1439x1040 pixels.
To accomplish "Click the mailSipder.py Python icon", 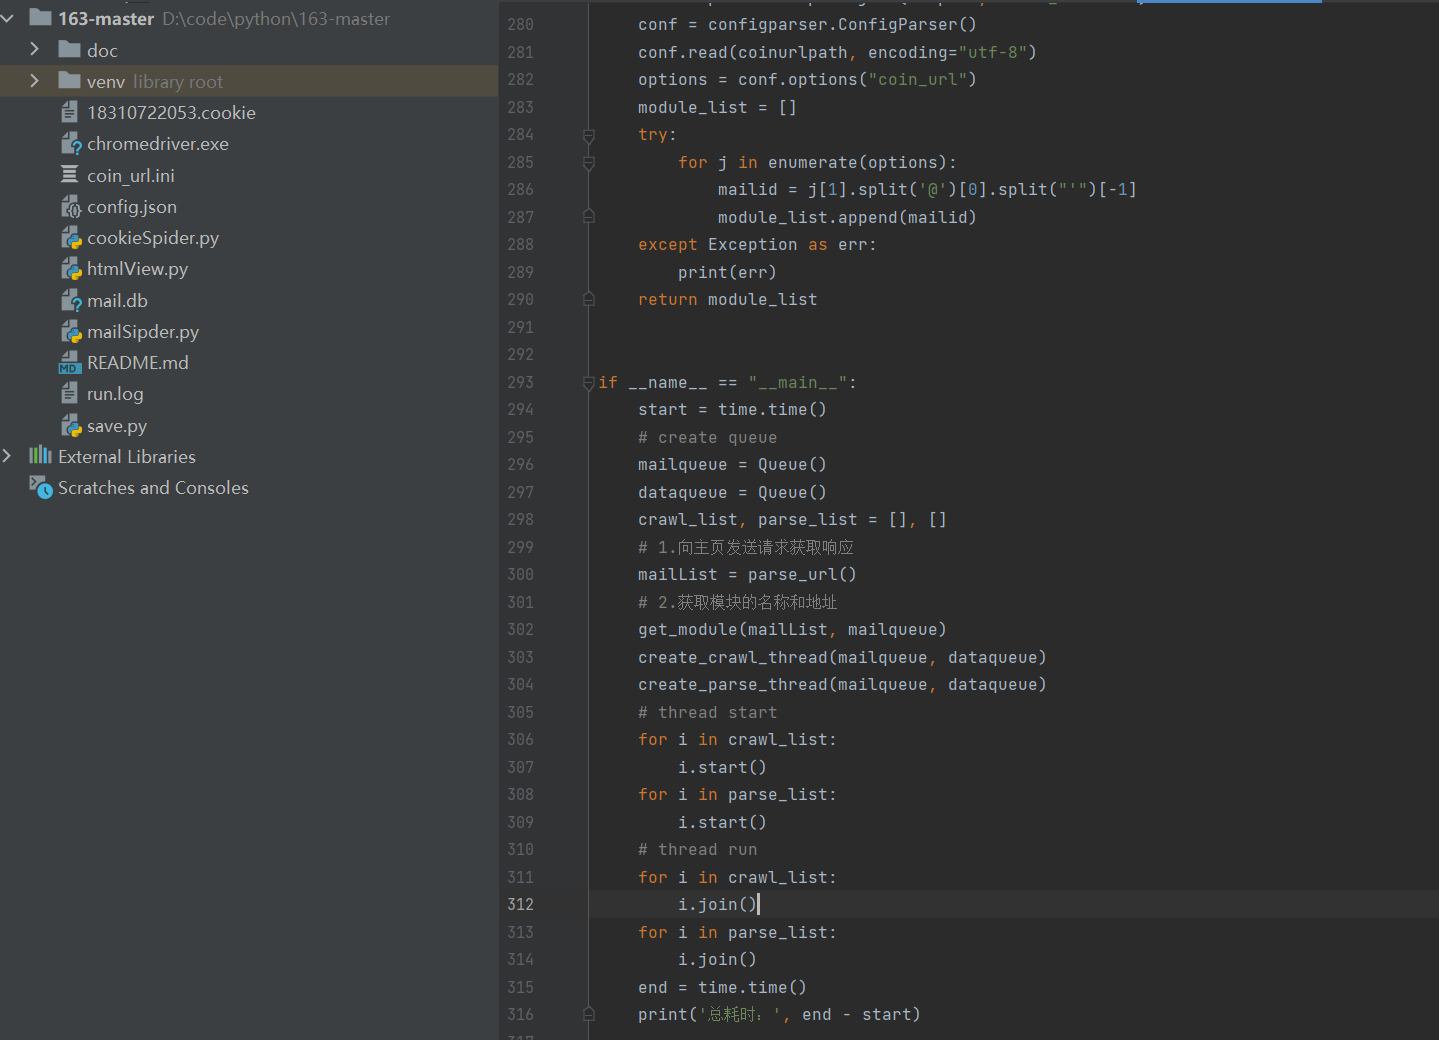I will 70,331.
